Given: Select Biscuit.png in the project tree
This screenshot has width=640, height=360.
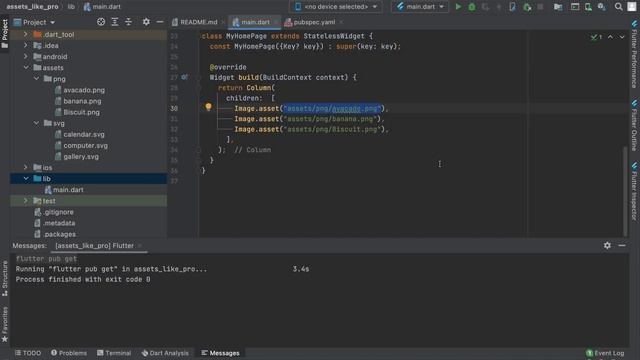Looking at the screenshot, I should [x=81, y=112].
